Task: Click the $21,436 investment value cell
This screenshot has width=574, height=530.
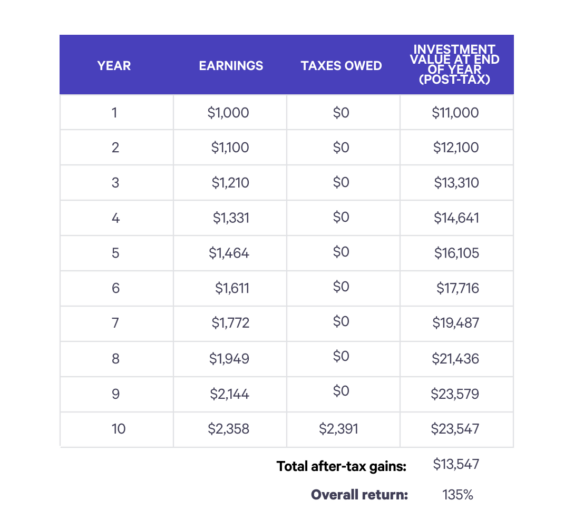Action: (455, 359)
